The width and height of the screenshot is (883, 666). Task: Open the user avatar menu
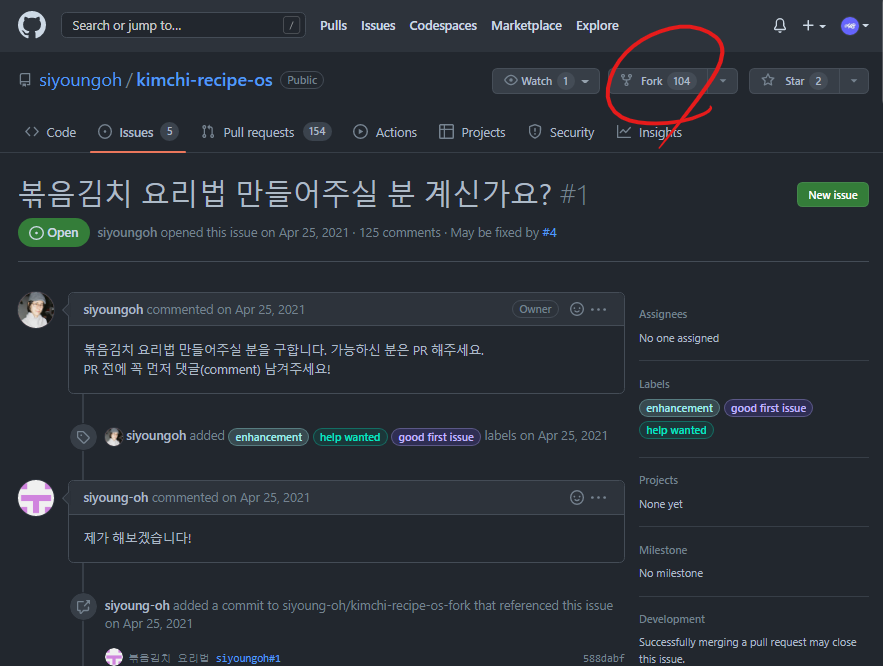tap(854, 26)
